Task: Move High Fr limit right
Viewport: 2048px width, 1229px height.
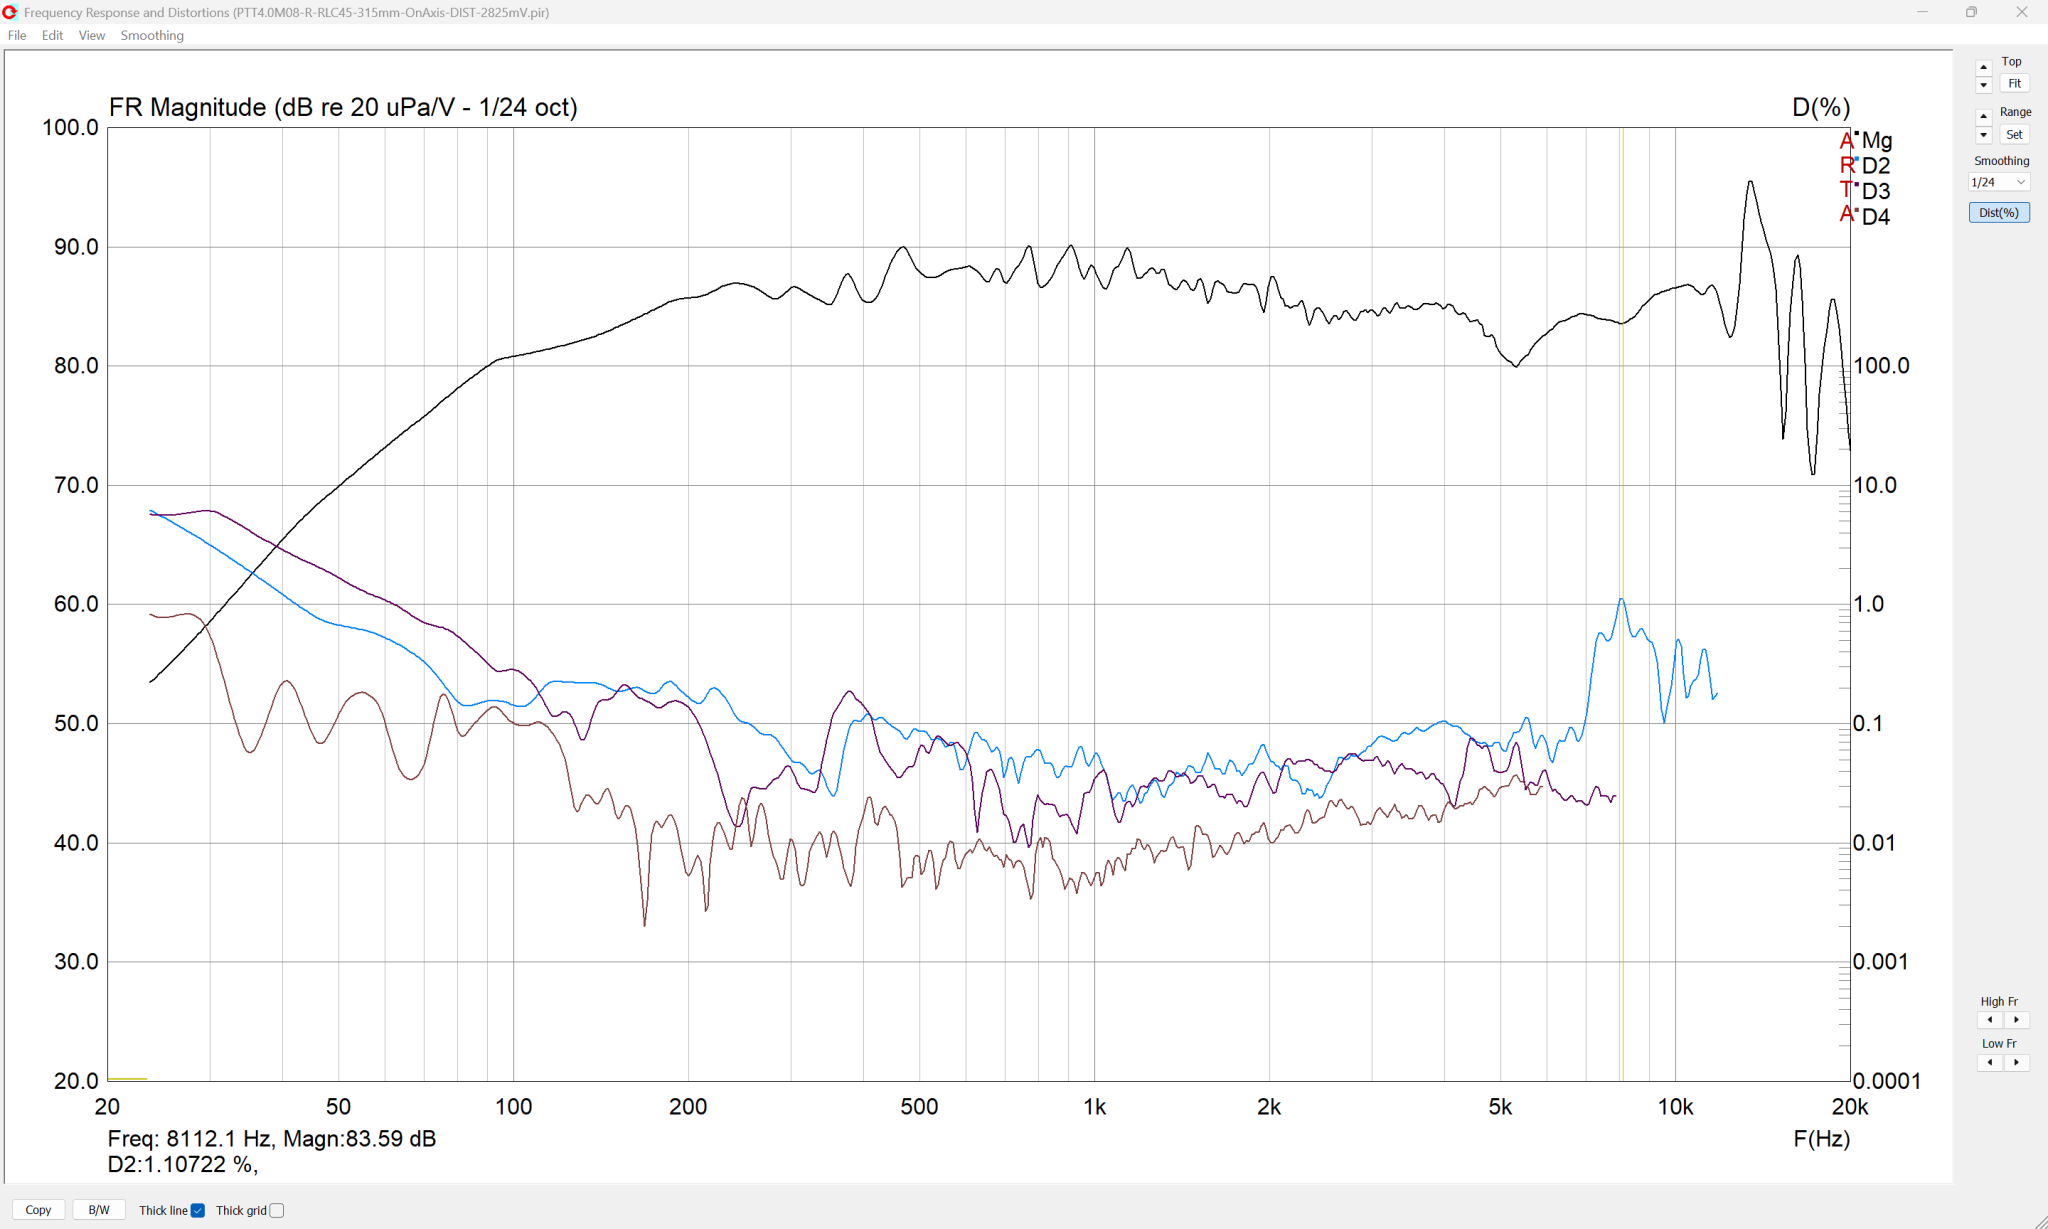Action: [2016, 1020]
